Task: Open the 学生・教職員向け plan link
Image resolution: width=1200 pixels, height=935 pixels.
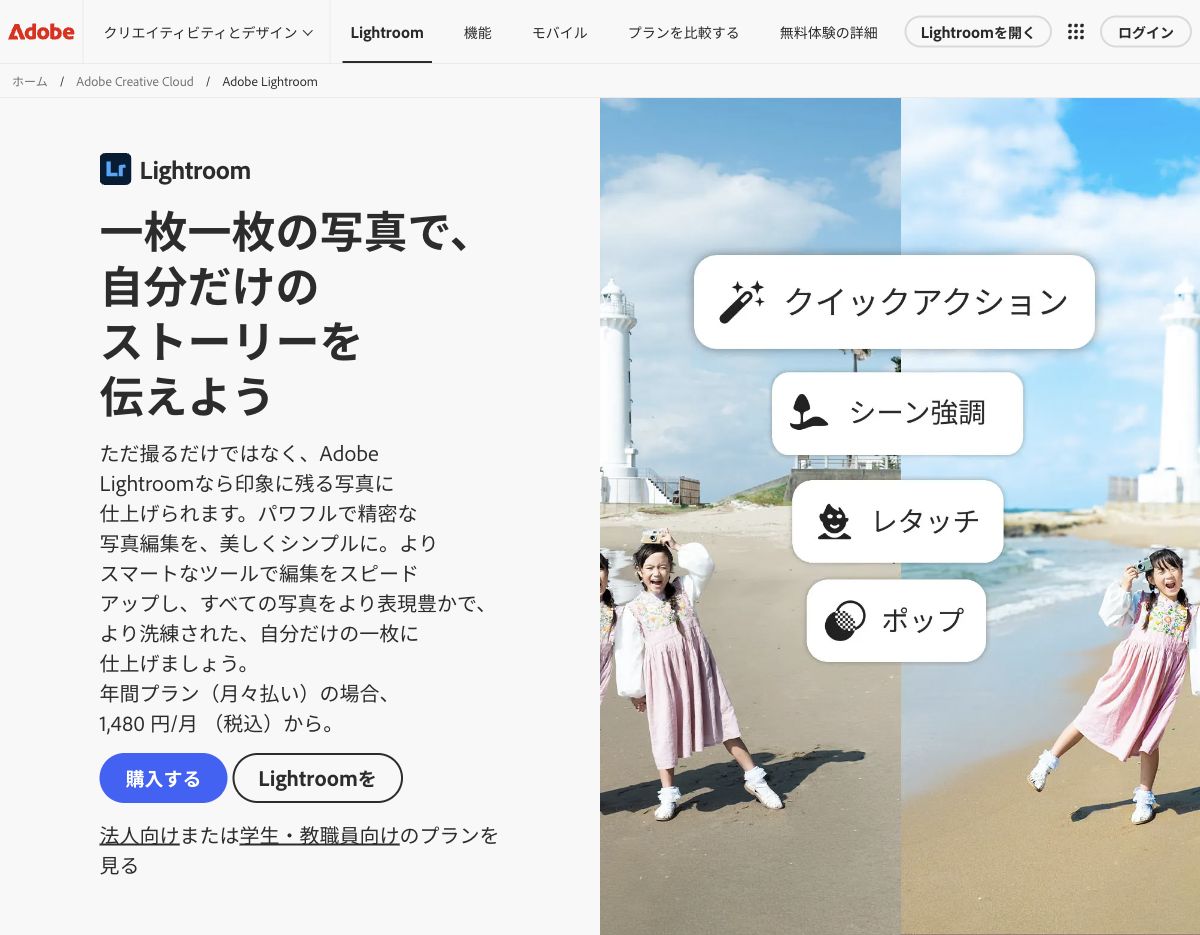Action: pos(320,835)
